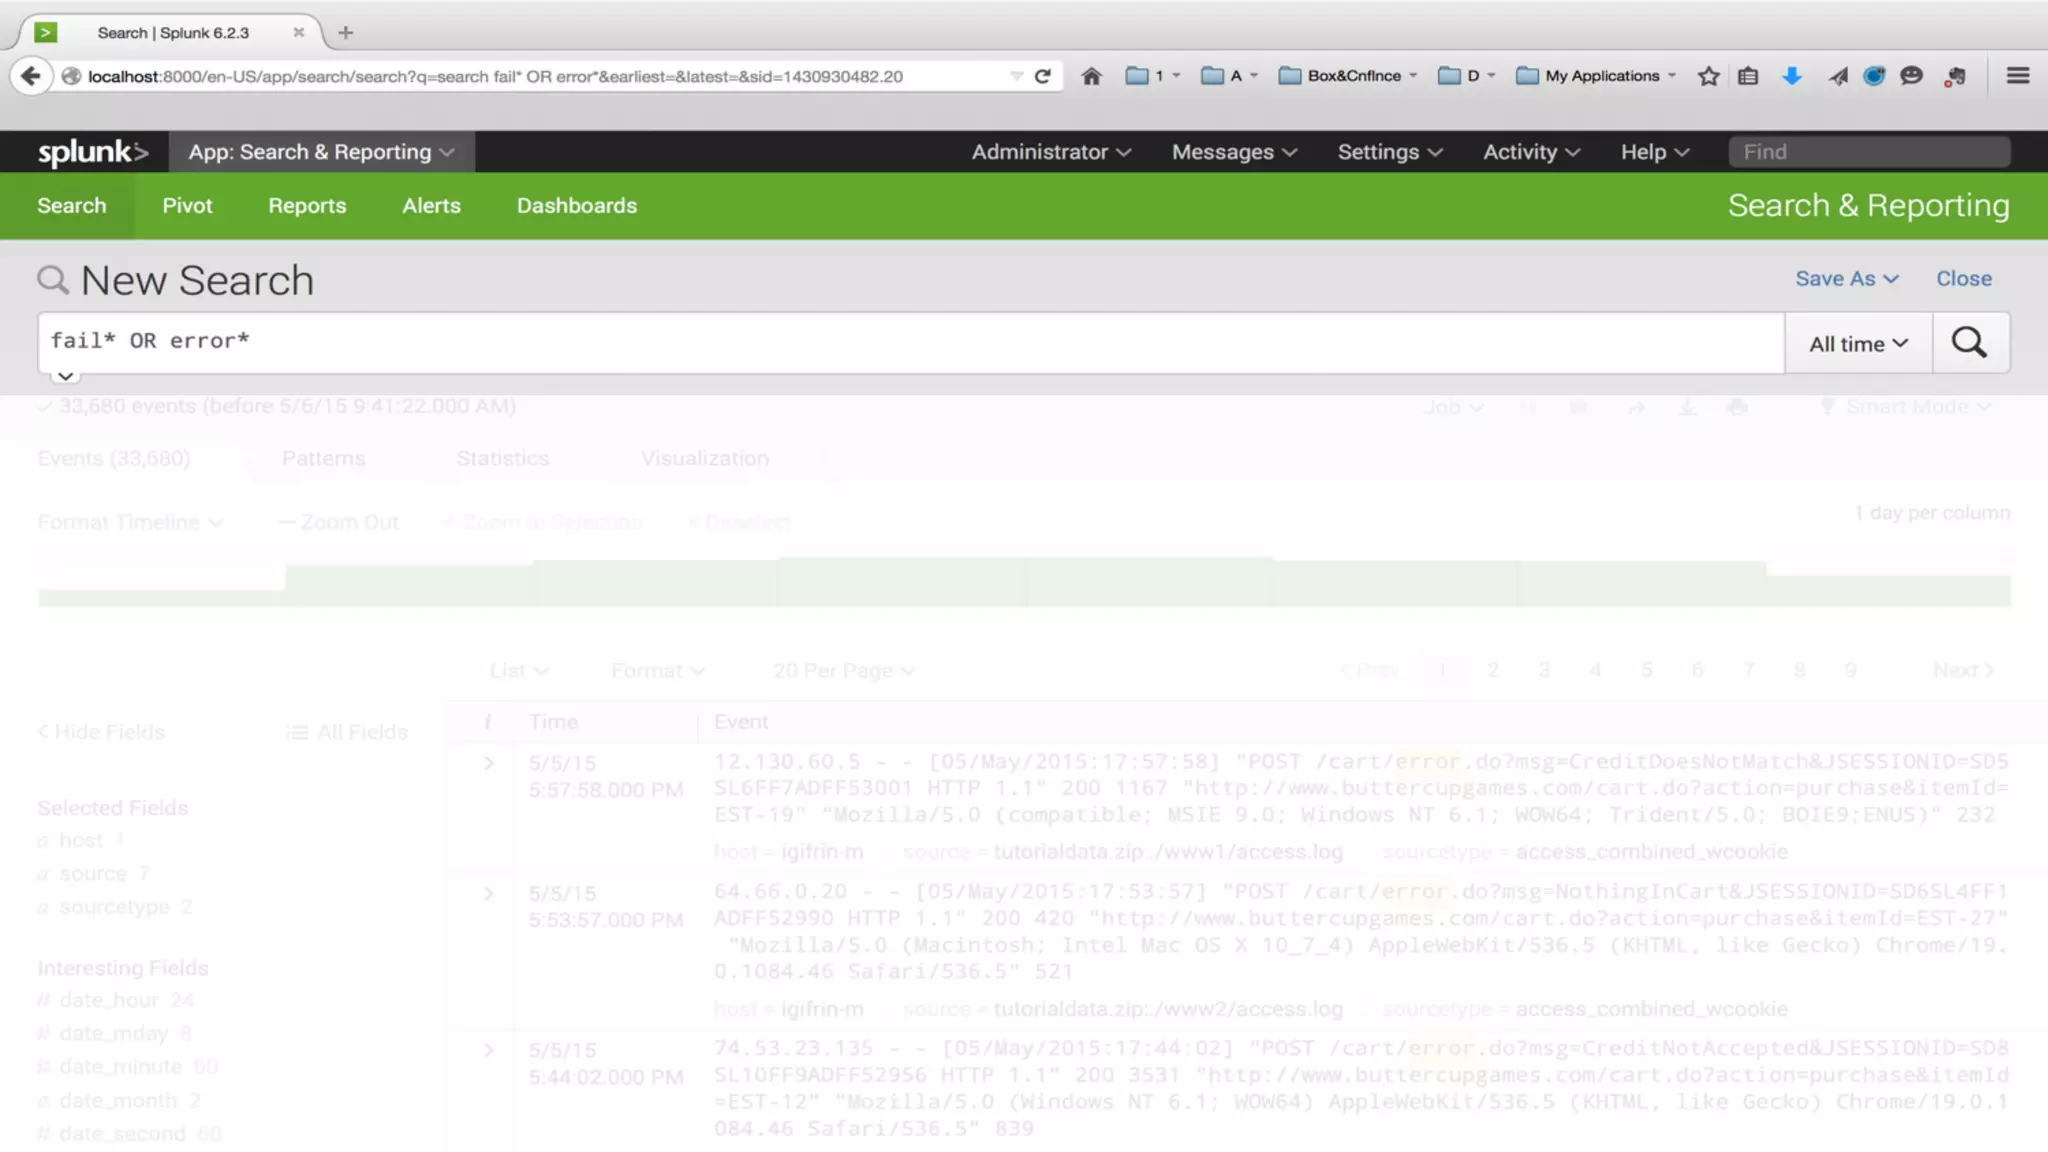
Task: Open Messages menu
Action: [1234, 152]
